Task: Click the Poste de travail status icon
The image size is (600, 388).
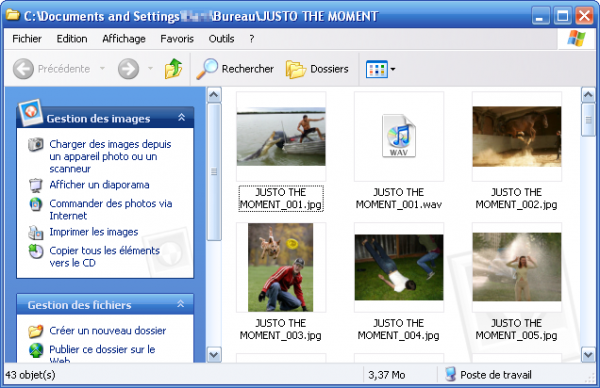Action: pos(450,374)
